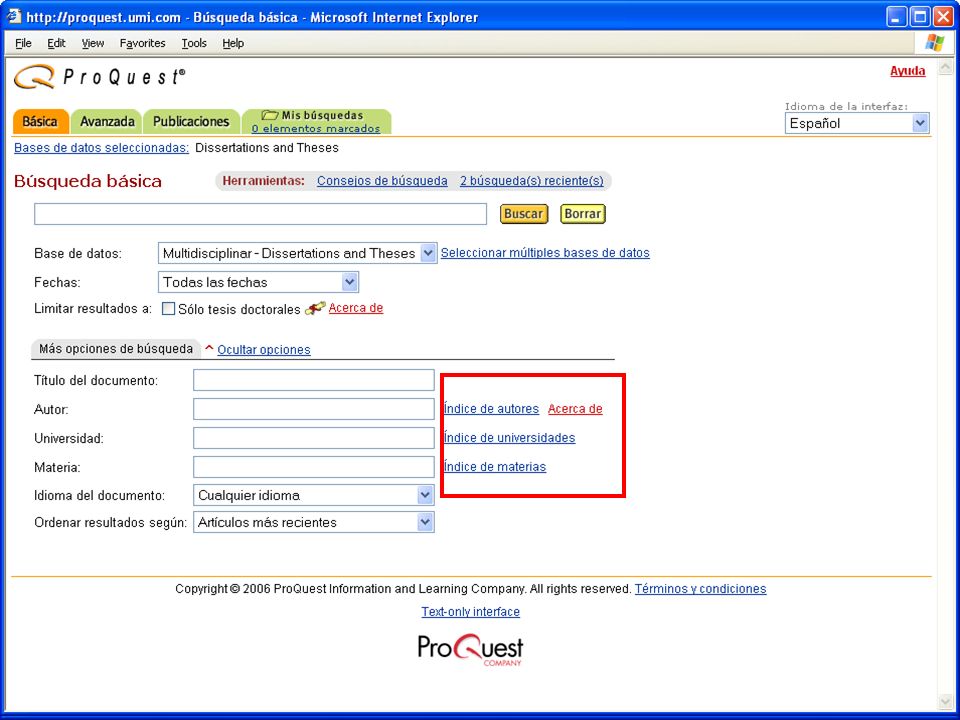This screenshot has width=960, height=720.
Task: Click the scrollbar up arrow
Action: coord(945,66)
